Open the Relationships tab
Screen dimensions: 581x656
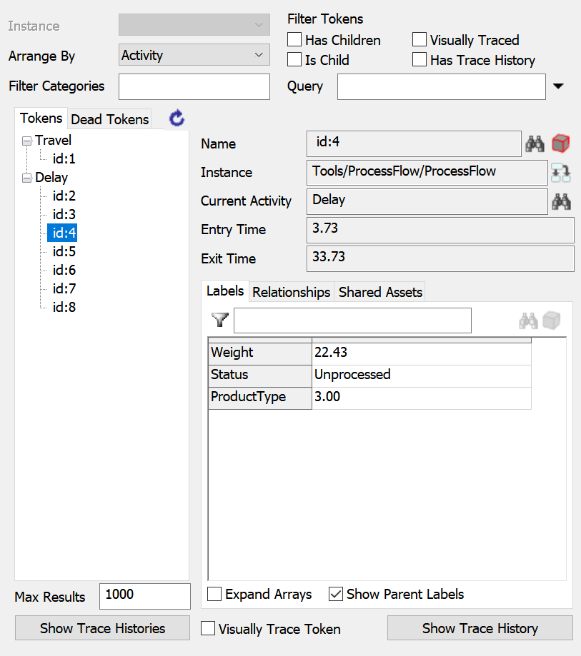coord(291,292)
